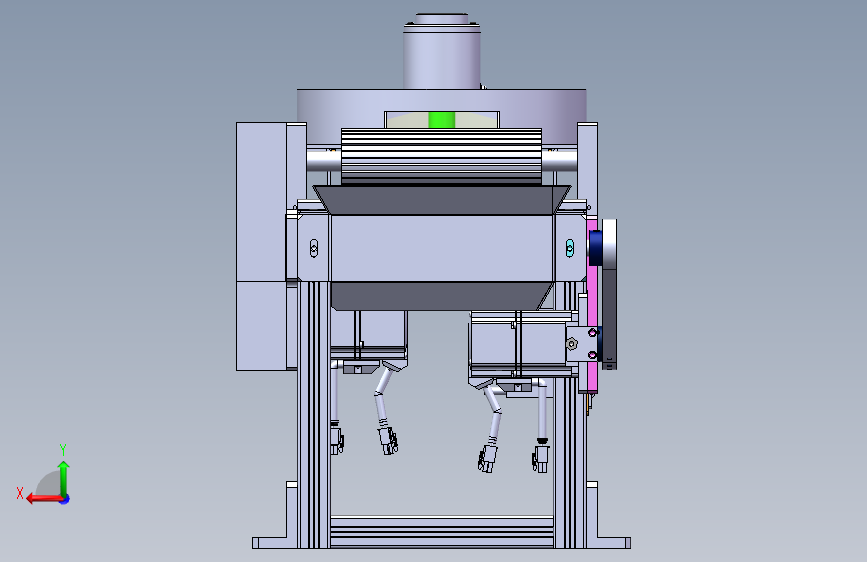The width and height of the screenshot is (867, 562).
Task: Select the horizontal crossbar at the frame bottom
Action: [x=441, y=532]
